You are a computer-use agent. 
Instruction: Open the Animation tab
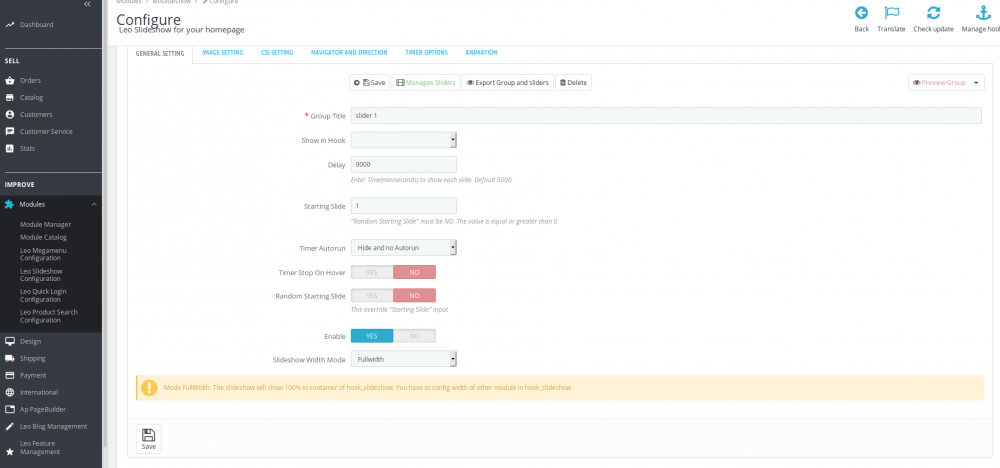point(482,53)
